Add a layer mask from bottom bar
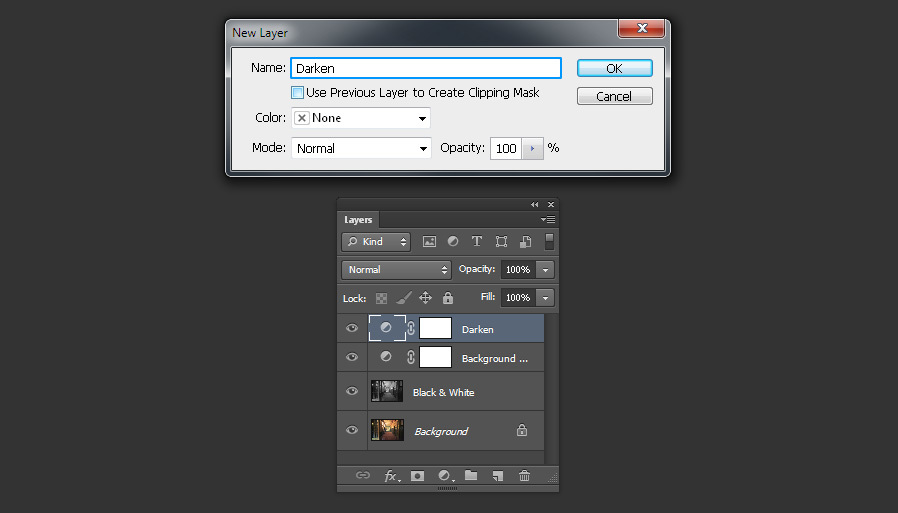Viewport: 898px width, 513px height. [418, 476]
